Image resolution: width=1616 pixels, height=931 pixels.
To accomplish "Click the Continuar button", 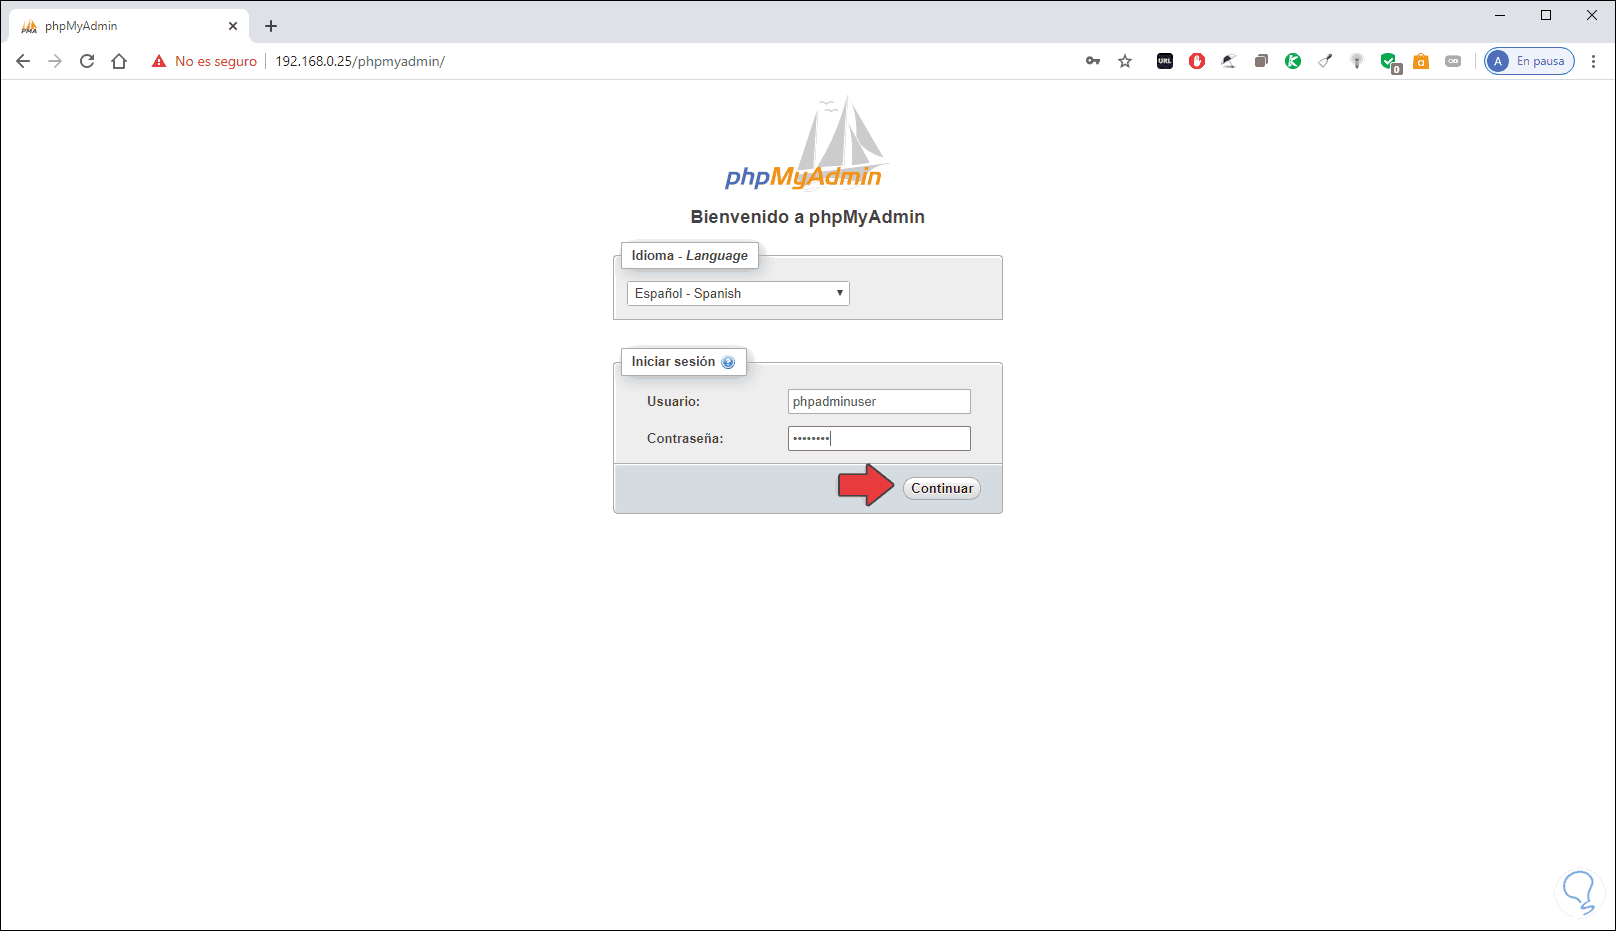I will click(942, 488).
